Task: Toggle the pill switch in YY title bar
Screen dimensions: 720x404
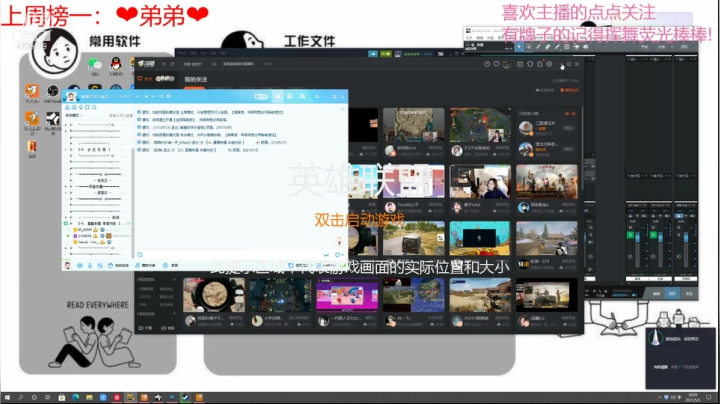Action: [261, 96]
